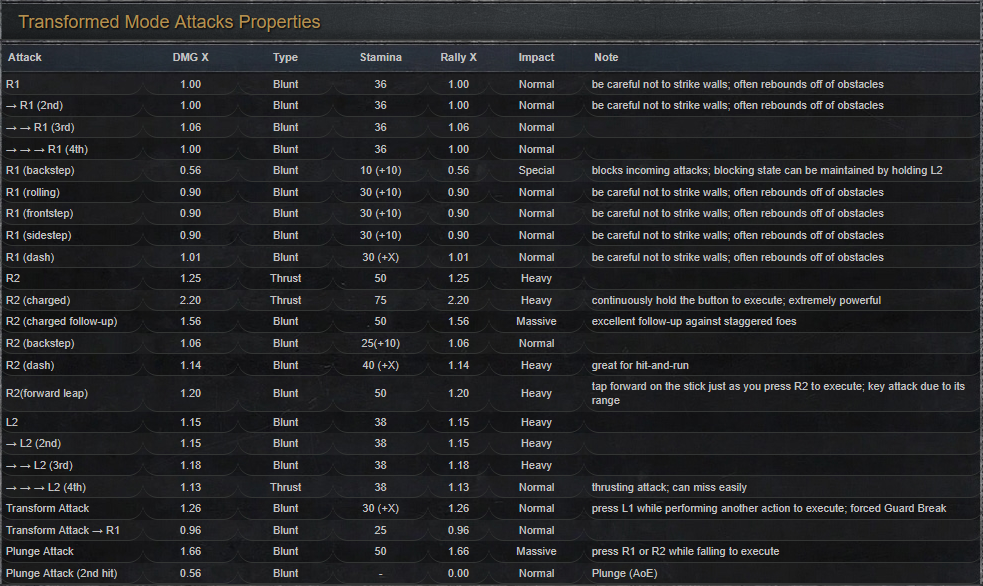Click the 'thrusting attack; can miss easily' note

click(x=669, y=488)
